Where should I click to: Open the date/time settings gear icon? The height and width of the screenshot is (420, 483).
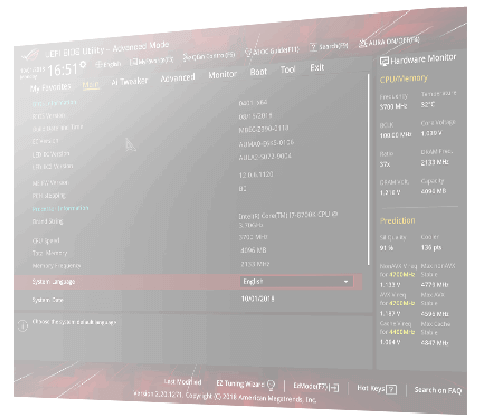[83, 64]
